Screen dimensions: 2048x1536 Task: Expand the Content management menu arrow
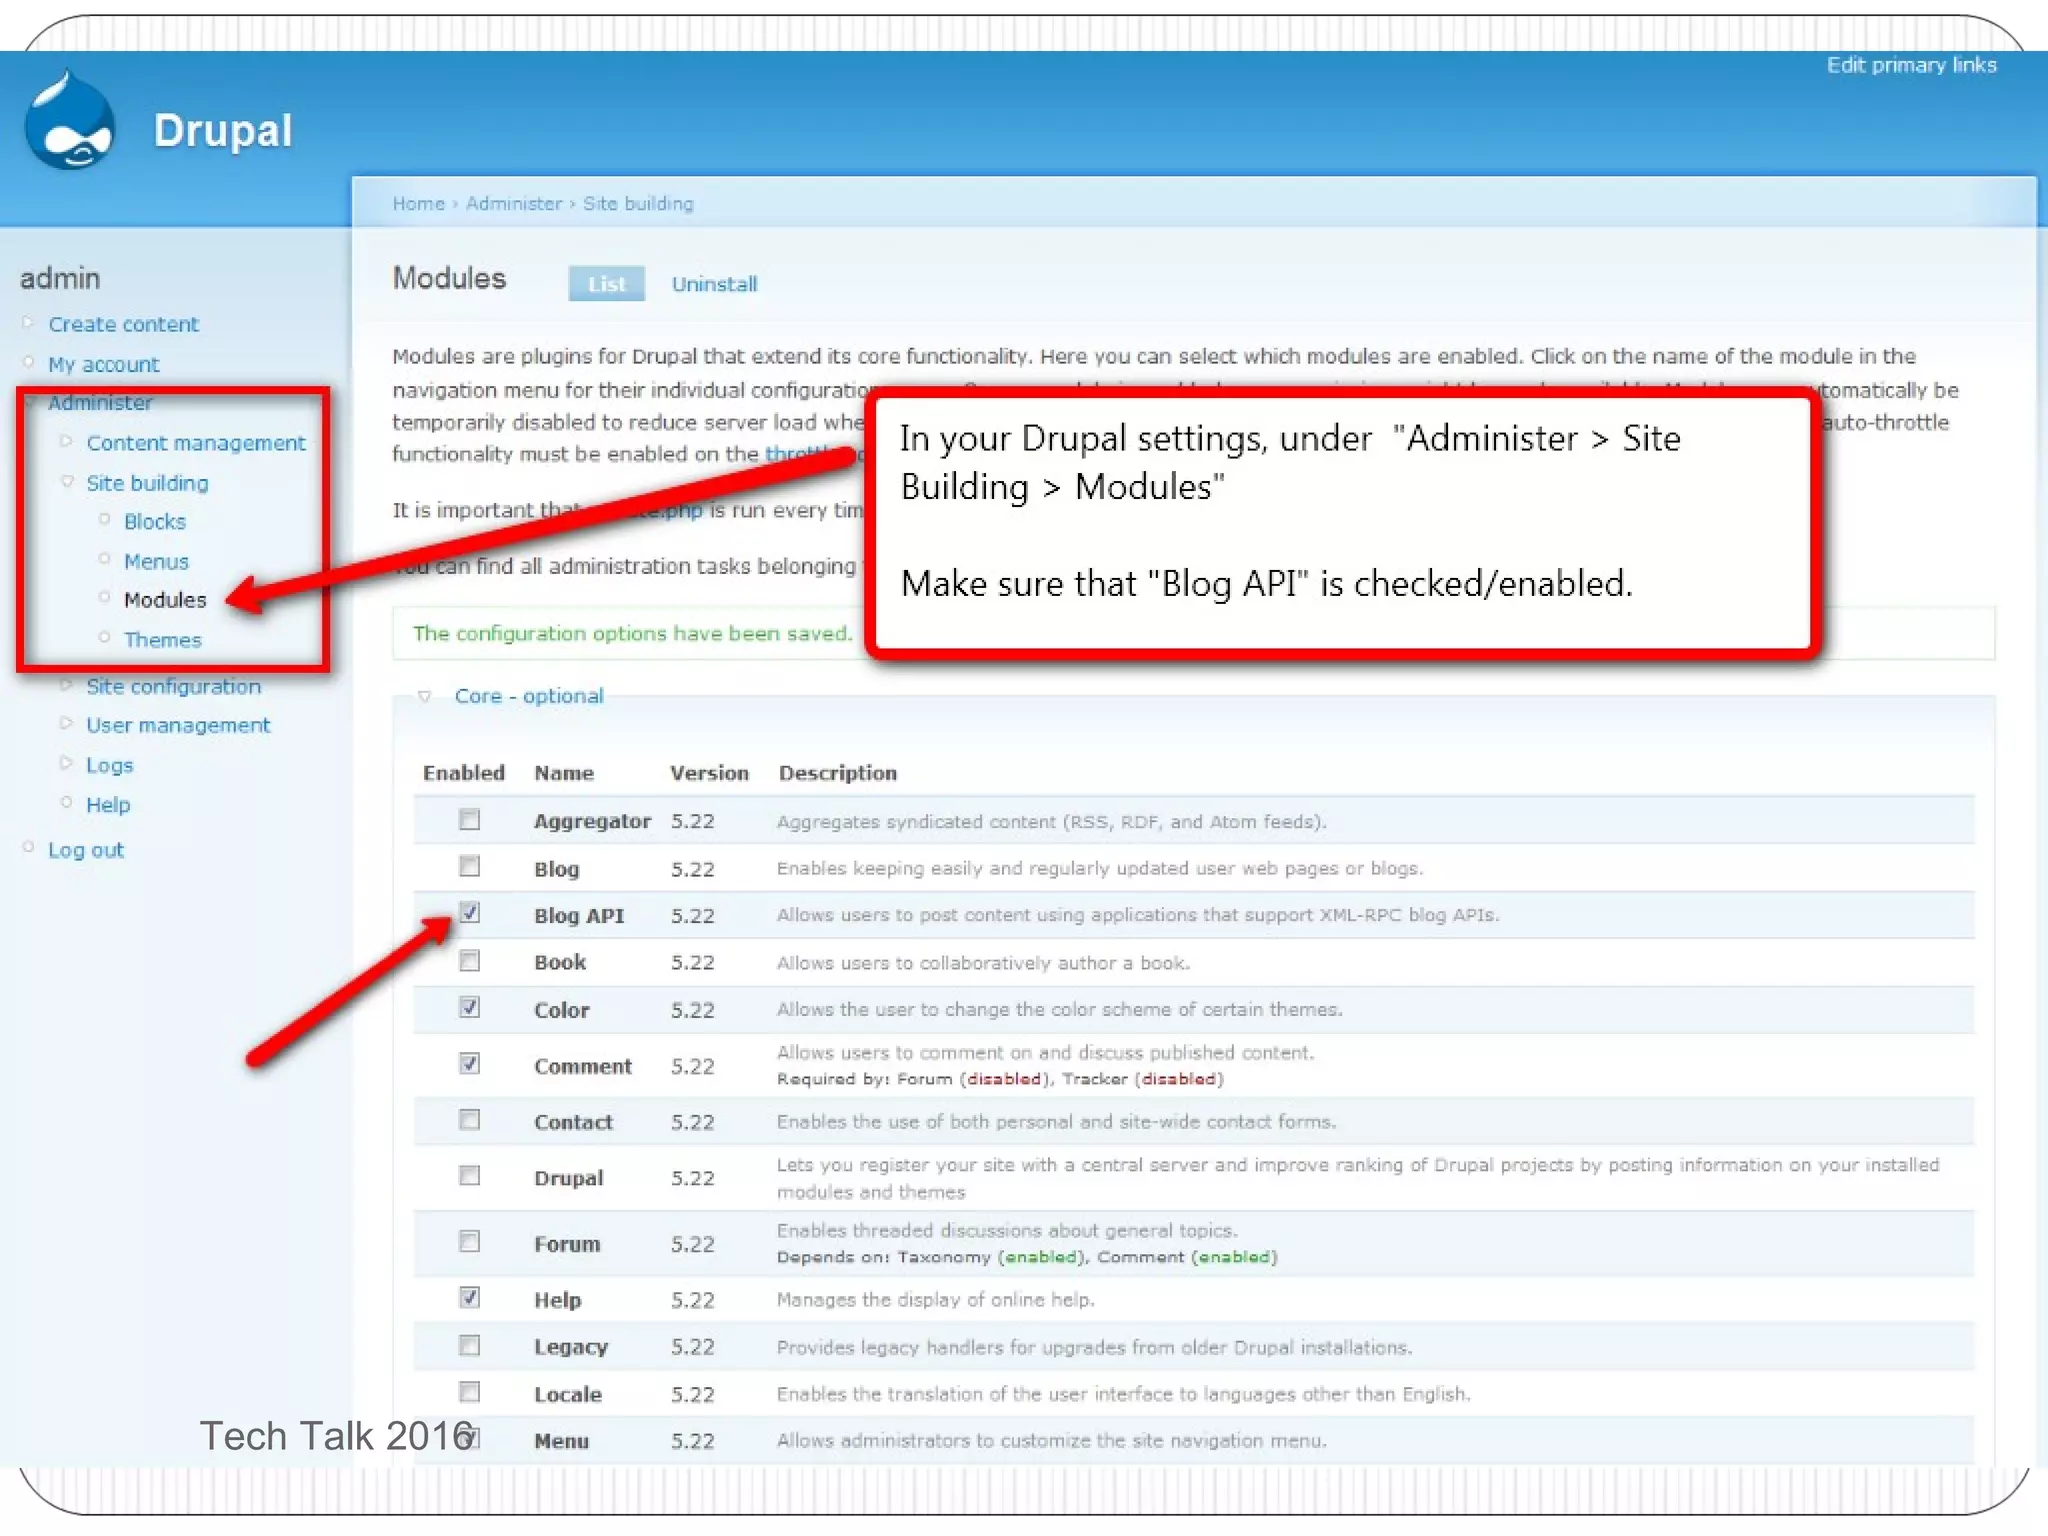point(66,441)
